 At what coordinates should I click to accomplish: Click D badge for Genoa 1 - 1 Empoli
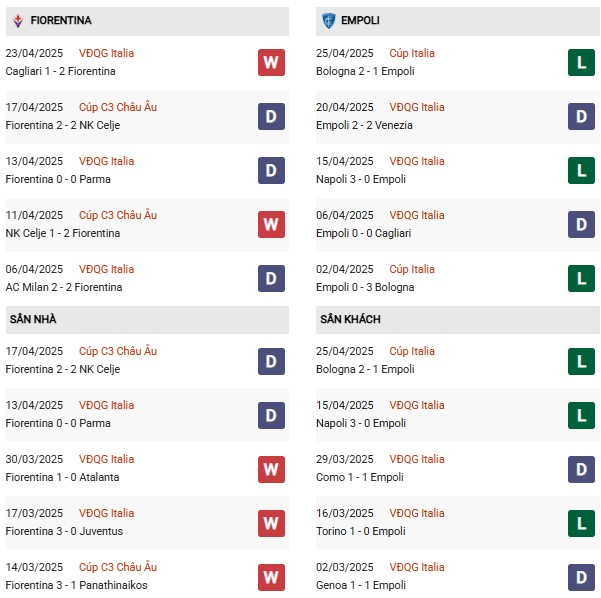point(582,576)
